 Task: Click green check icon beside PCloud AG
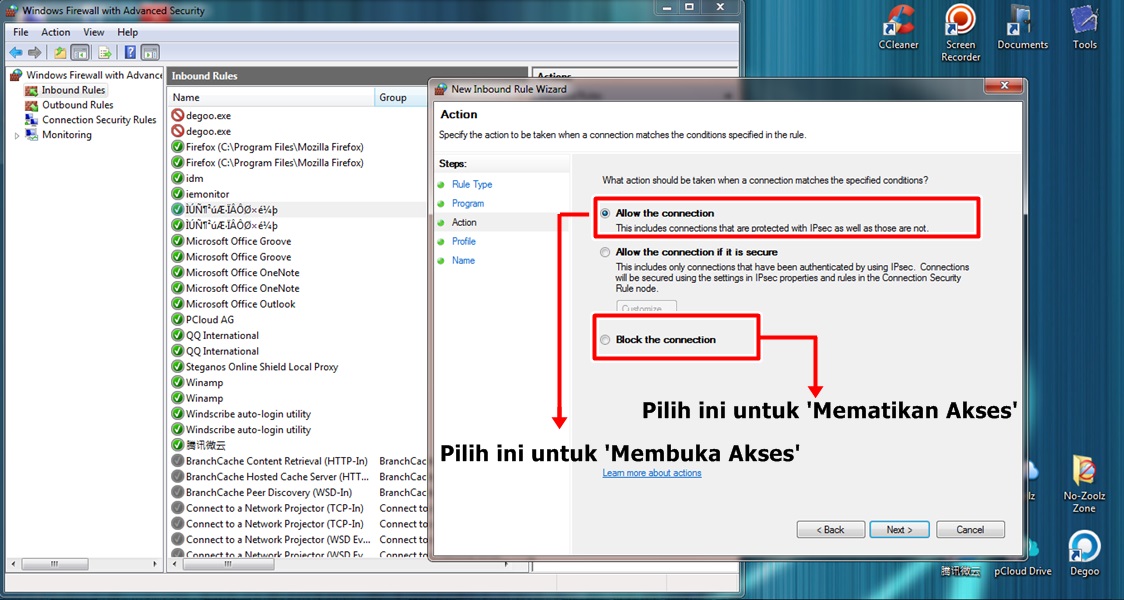pyautogui.click(x=178, y=320)
